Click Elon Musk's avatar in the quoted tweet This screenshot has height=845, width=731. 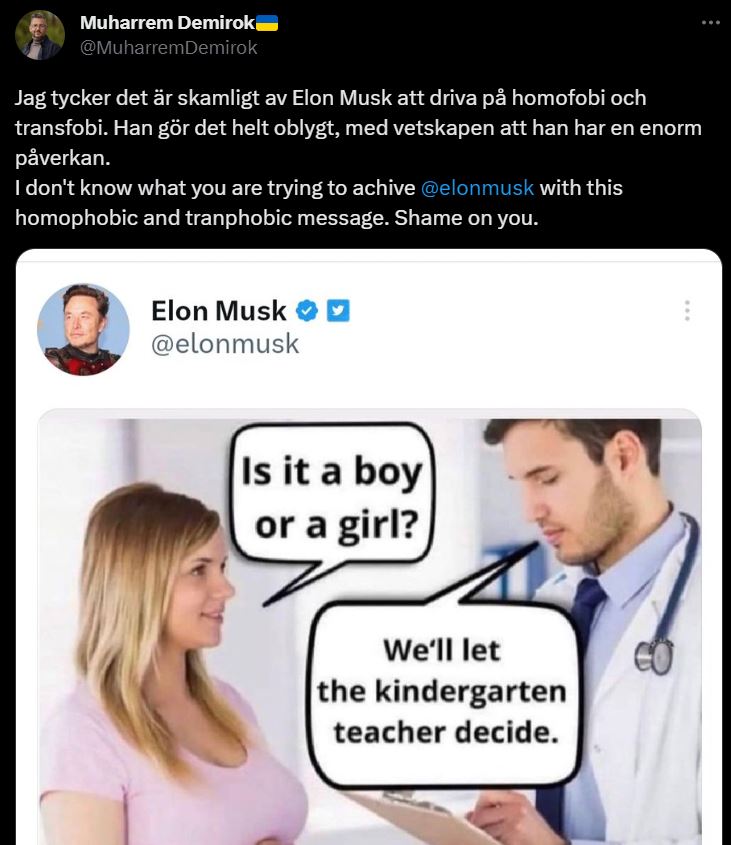pos(83,329)
